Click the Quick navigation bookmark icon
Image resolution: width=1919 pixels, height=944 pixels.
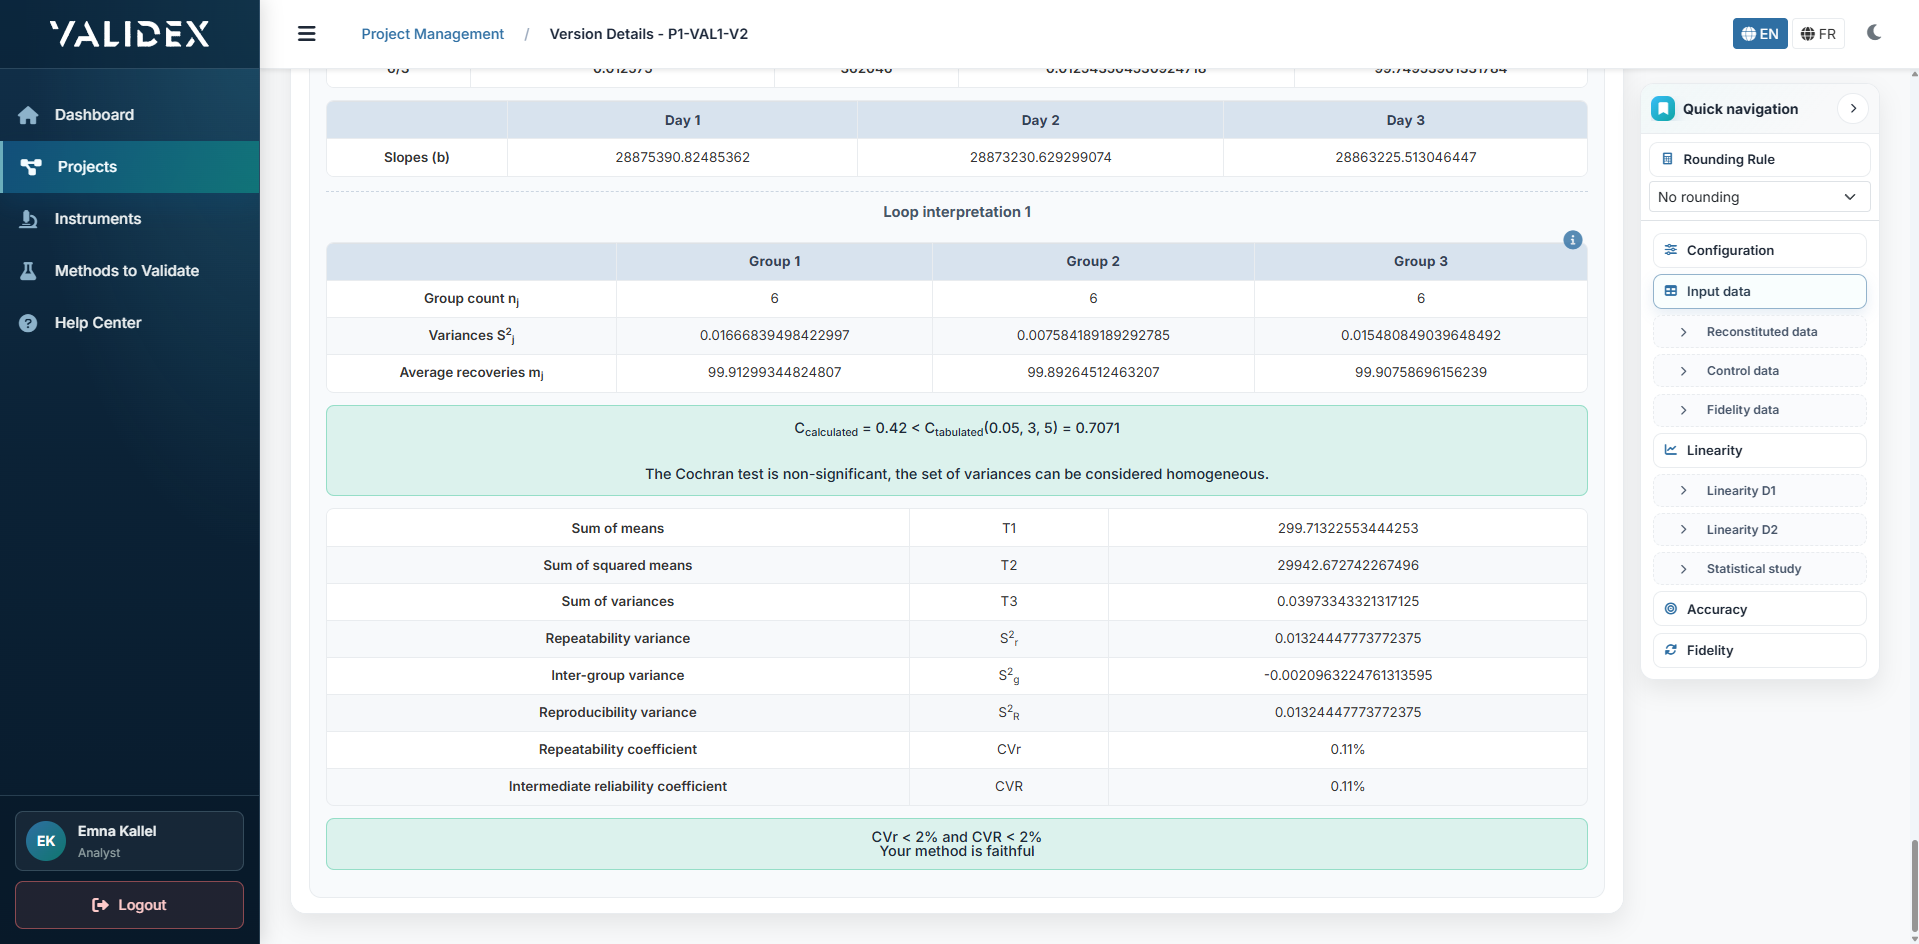pos(1662,108)
